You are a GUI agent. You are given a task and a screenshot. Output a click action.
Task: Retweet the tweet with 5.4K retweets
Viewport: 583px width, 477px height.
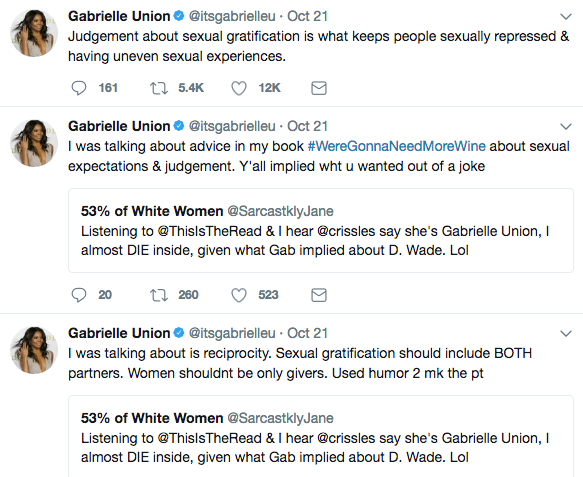[159, 88]
